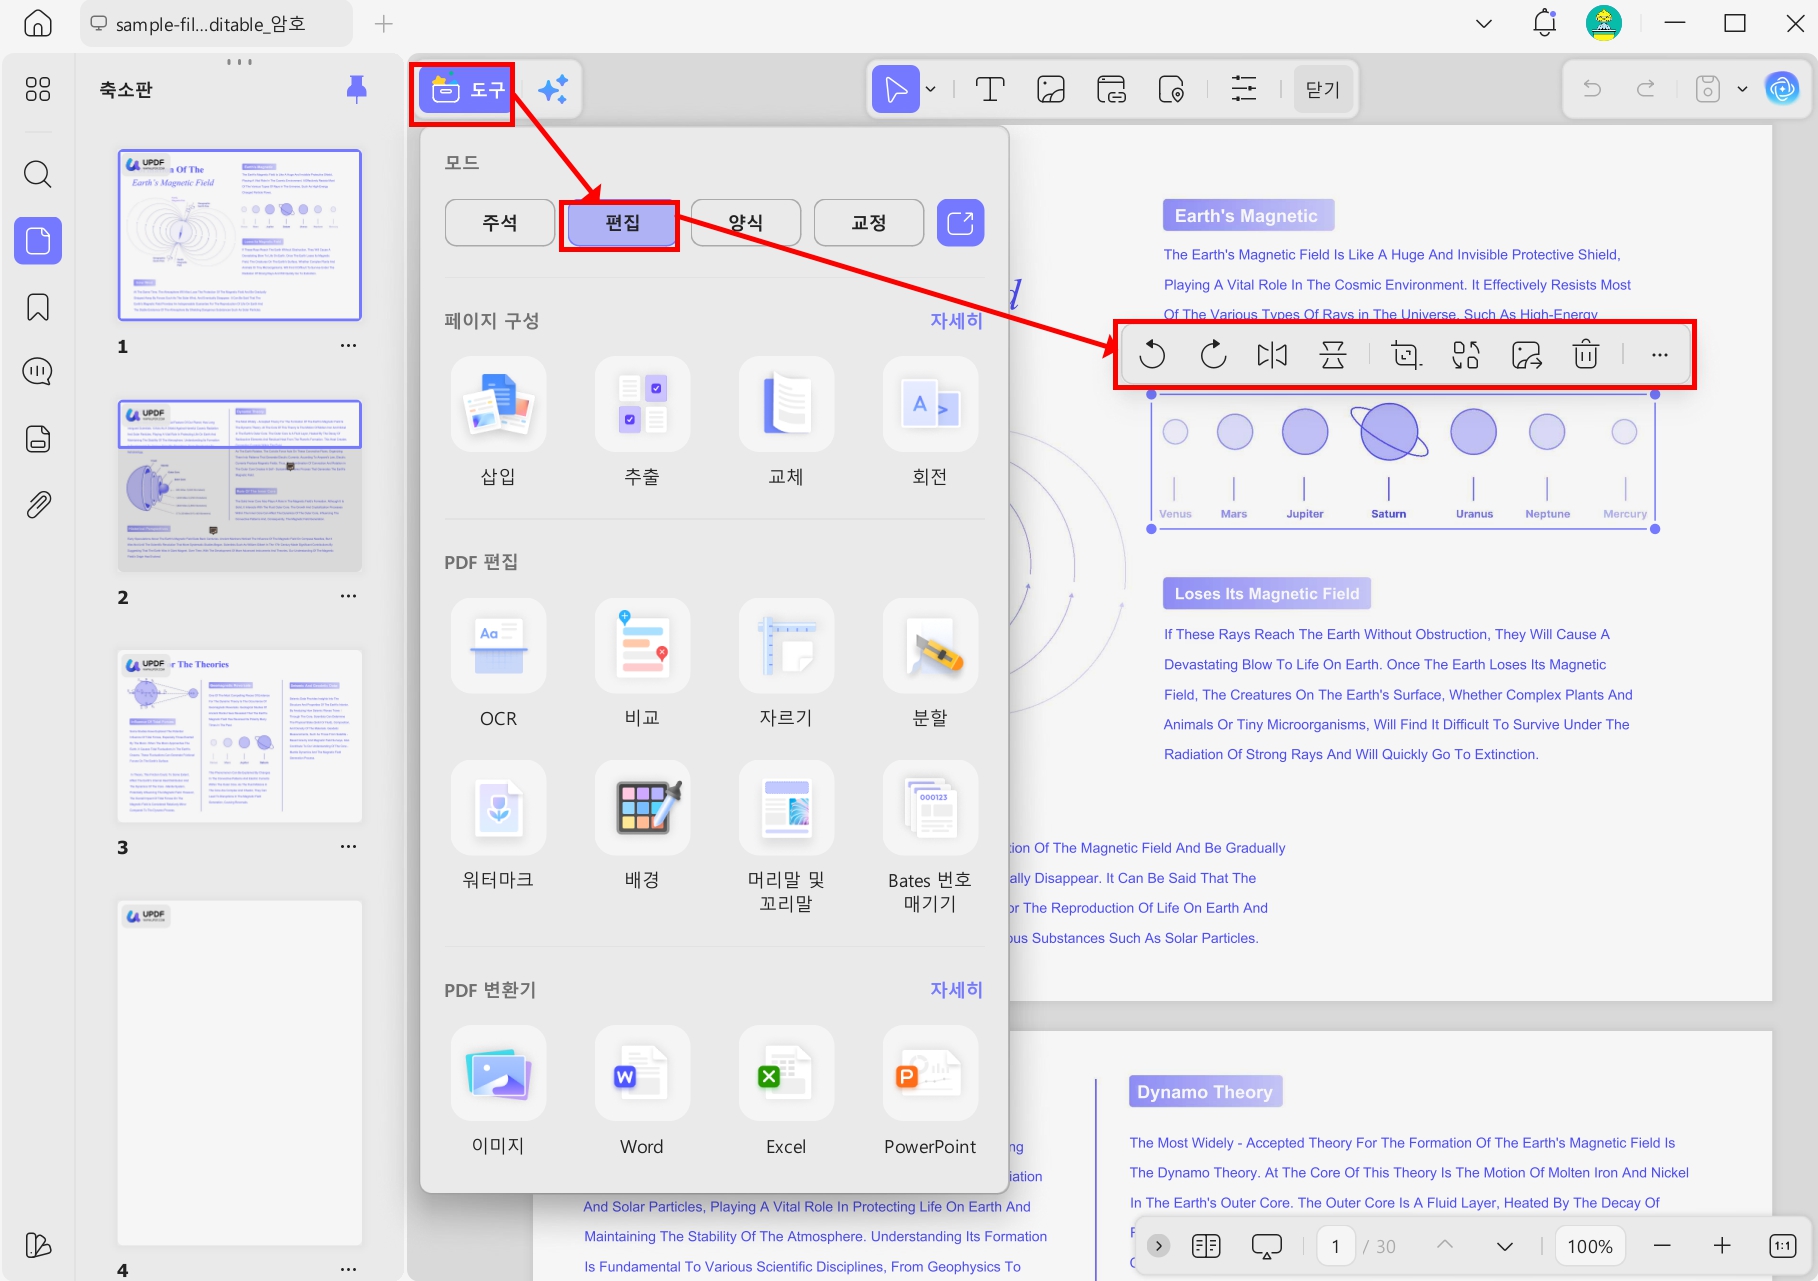Open the 도구 tools menu button
This screenshot has width=1818, height=1281.
pos(466,91)
